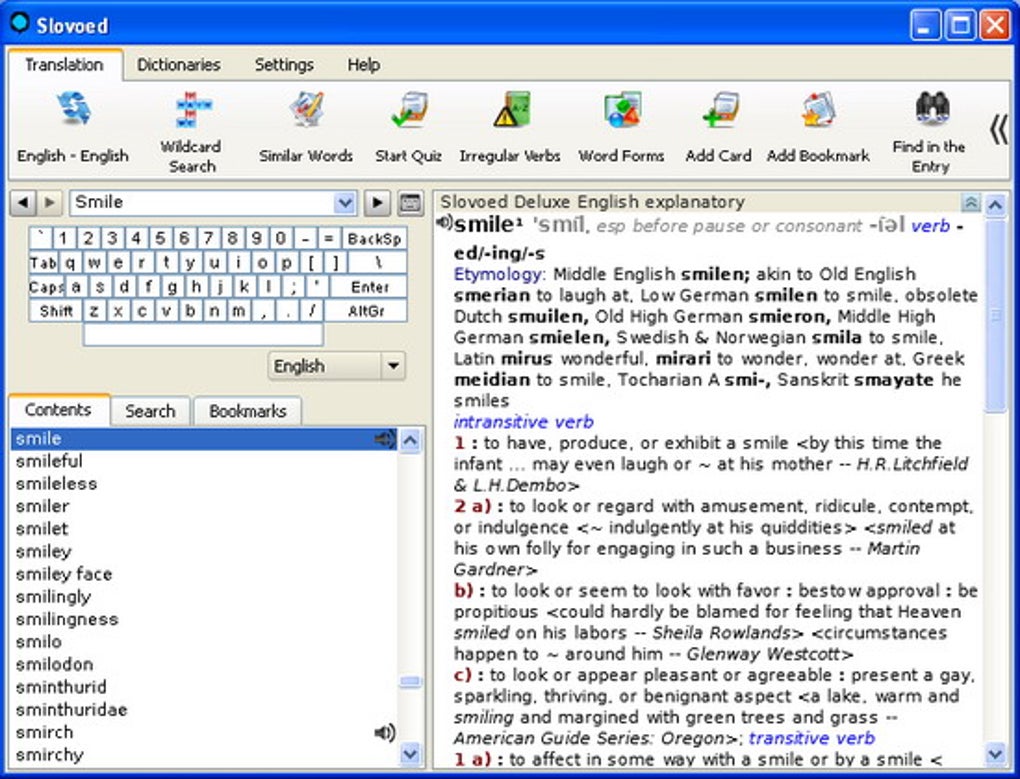Click Slovoed title bar app icon
Viewport: 1020px width, 779px height.
(20, 23)
